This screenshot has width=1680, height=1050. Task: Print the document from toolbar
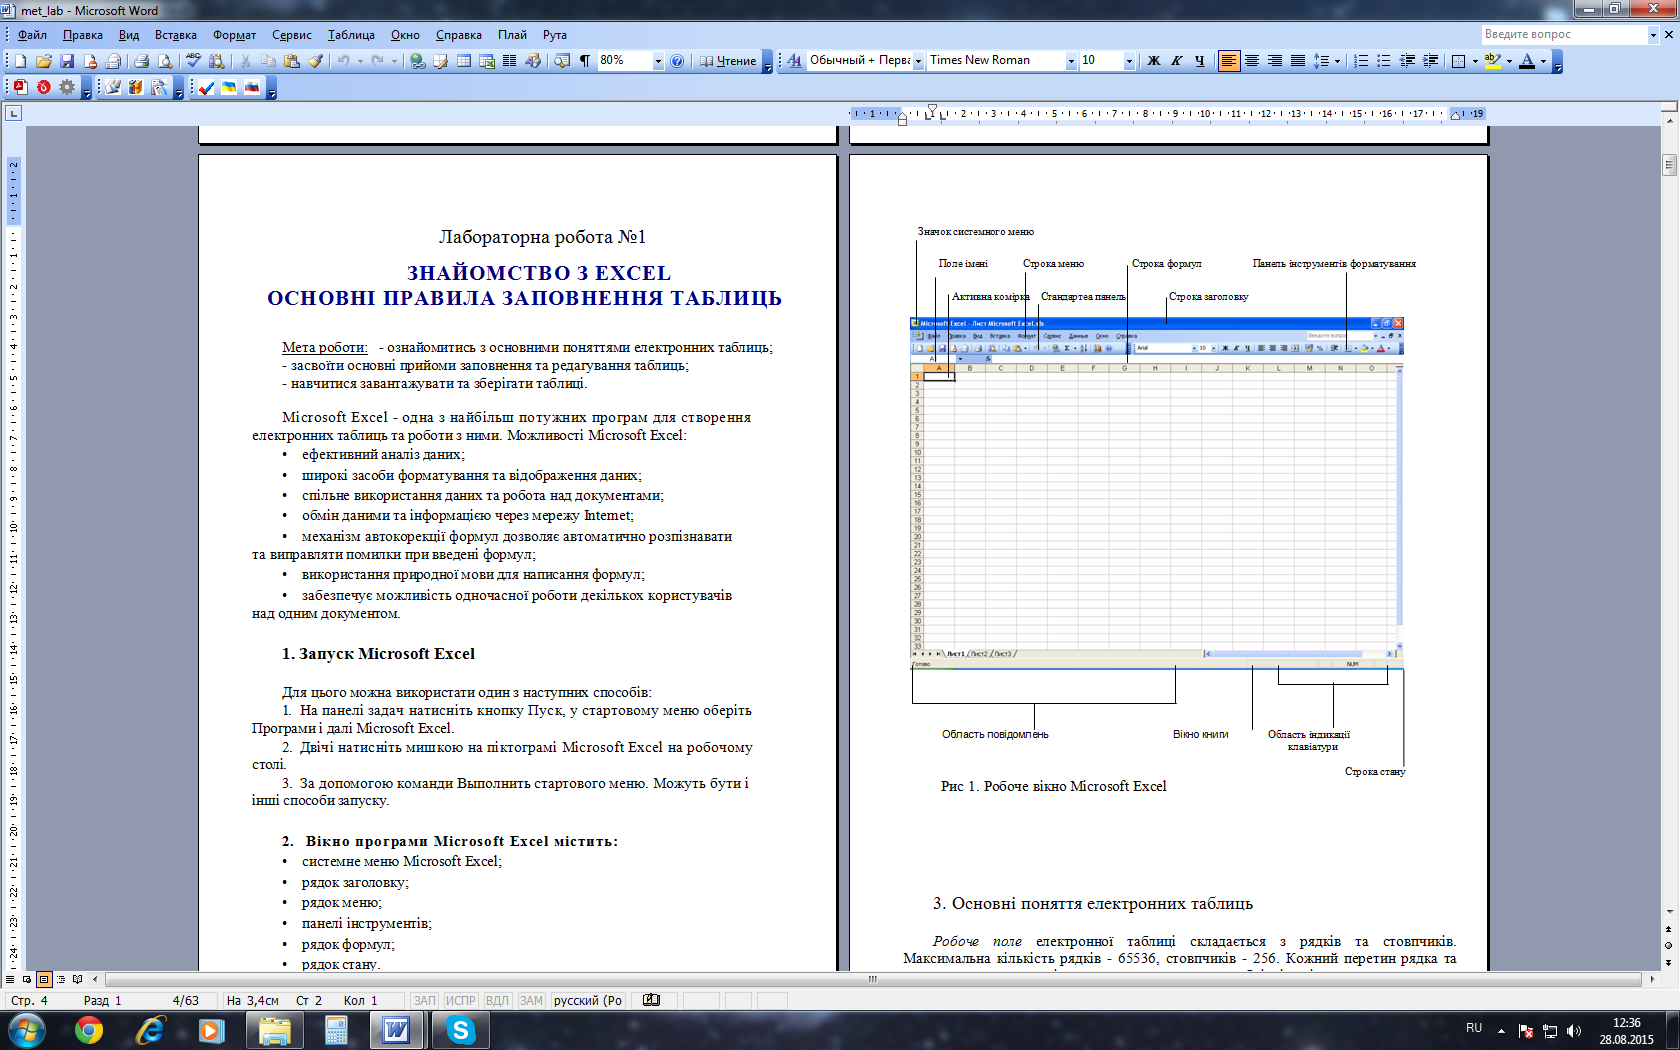141,61
